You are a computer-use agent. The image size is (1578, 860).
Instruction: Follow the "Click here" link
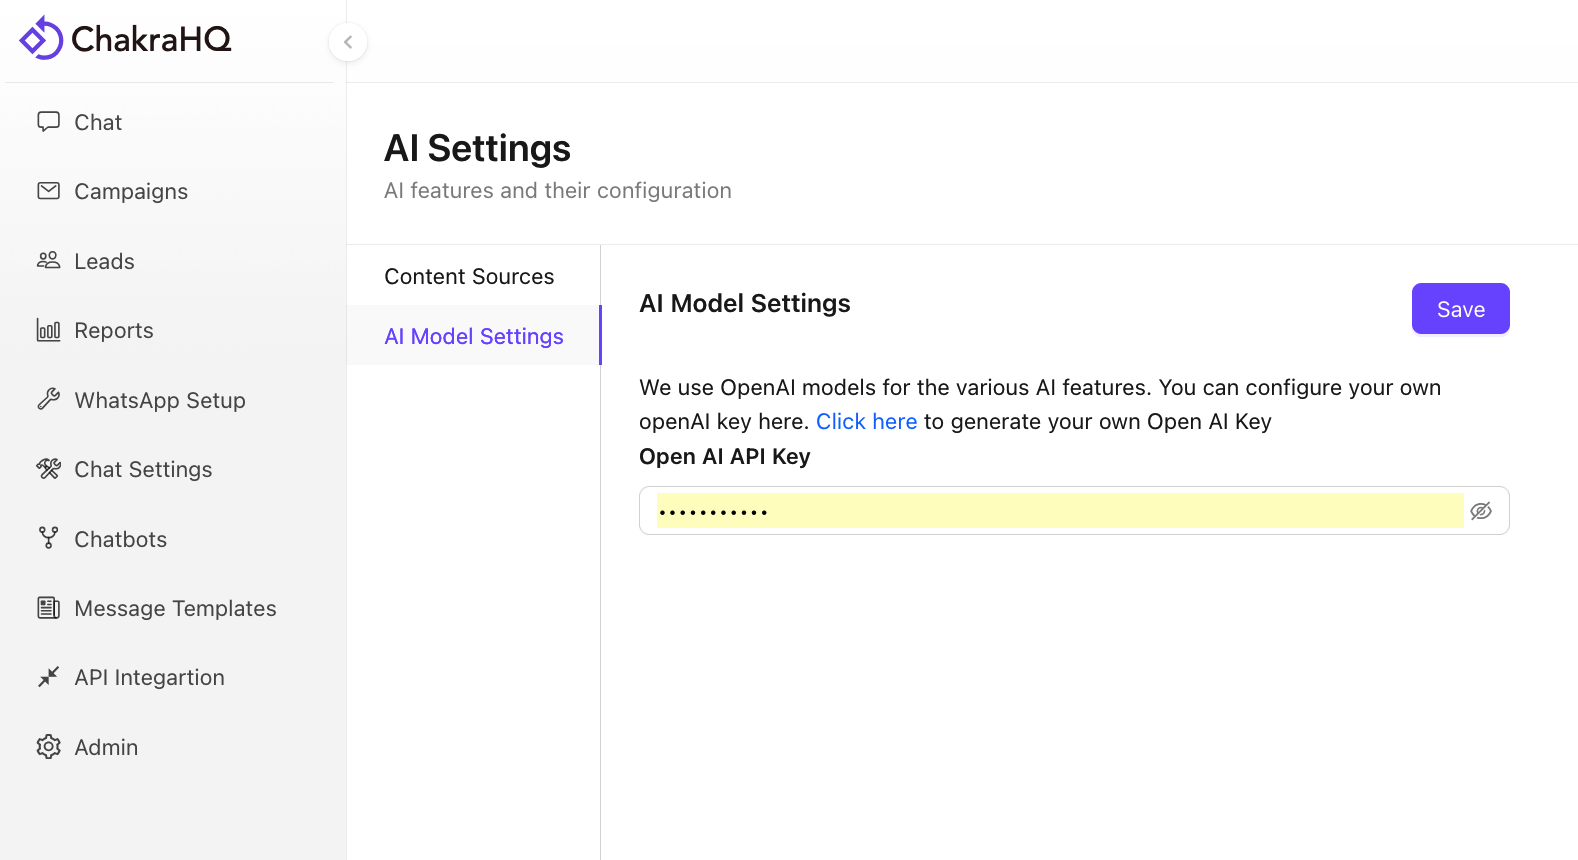tap(866, 422)
